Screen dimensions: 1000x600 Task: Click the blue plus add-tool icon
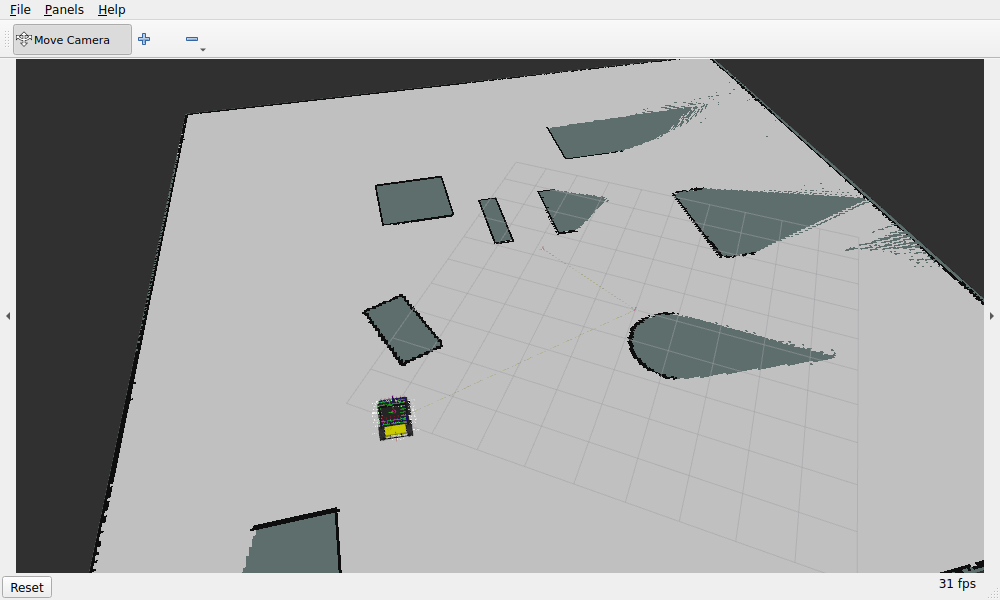pyautogui.click(x=144, y=39)
